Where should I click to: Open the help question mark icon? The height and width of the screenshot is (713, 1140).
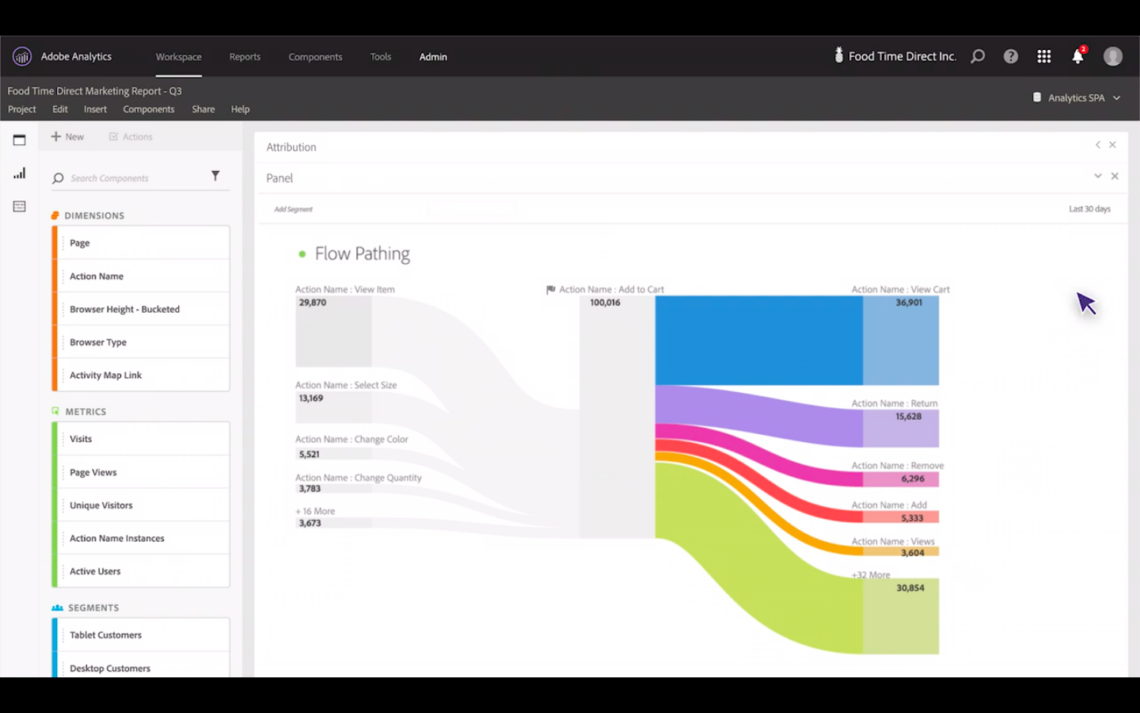point(1011,57)
